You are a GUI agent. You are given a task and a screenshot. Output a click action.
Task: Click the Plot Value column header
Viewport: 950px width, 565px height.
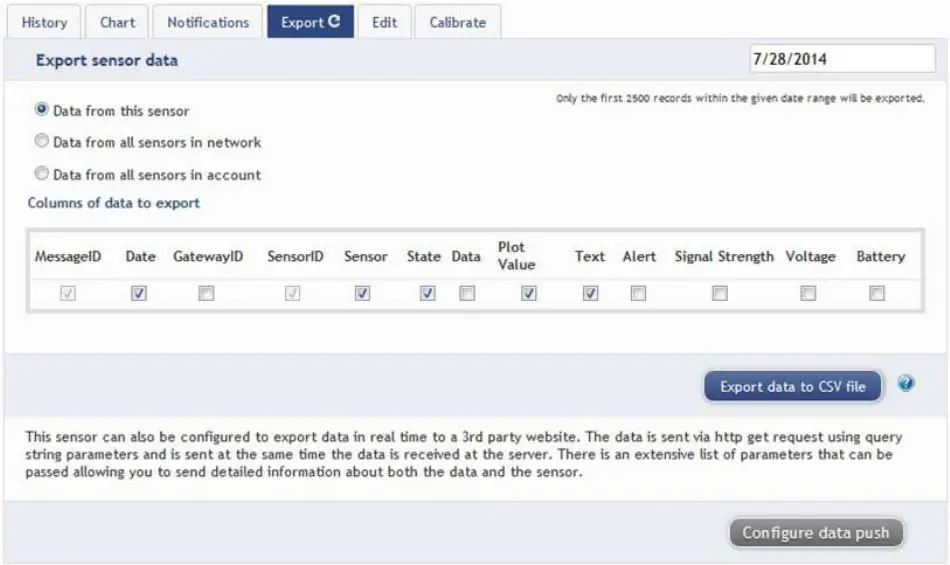pos(516,256)
